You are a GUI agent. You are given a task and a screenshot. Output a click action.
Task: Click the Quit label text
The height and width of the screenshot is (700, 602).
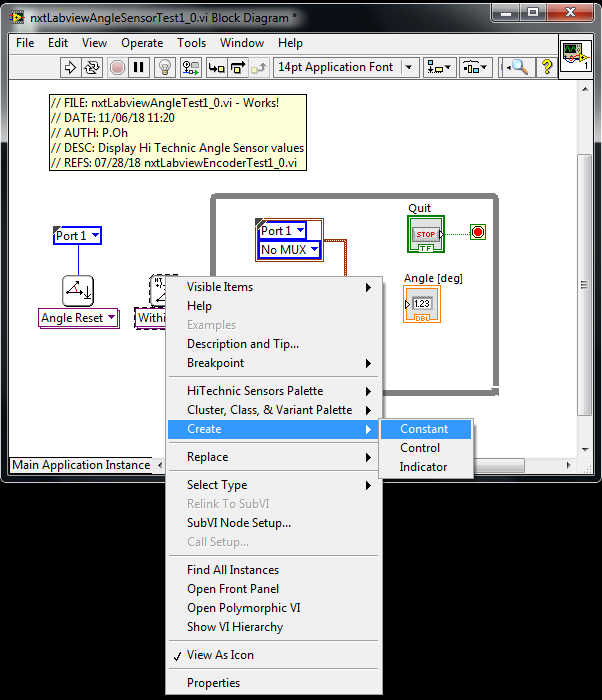click(419, 208)
